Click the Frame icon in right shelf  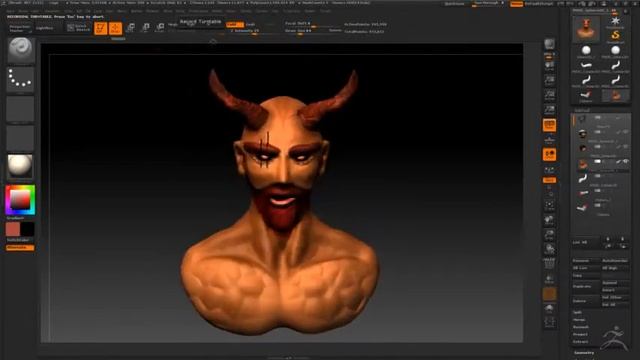pos(549,205)
